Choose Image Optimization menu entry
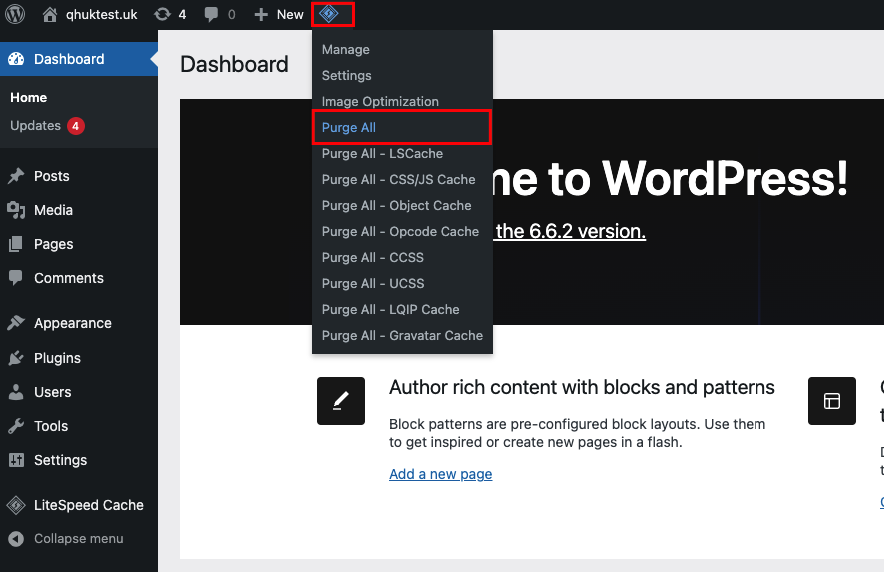 pyautogui.click(x=380, y=101)
